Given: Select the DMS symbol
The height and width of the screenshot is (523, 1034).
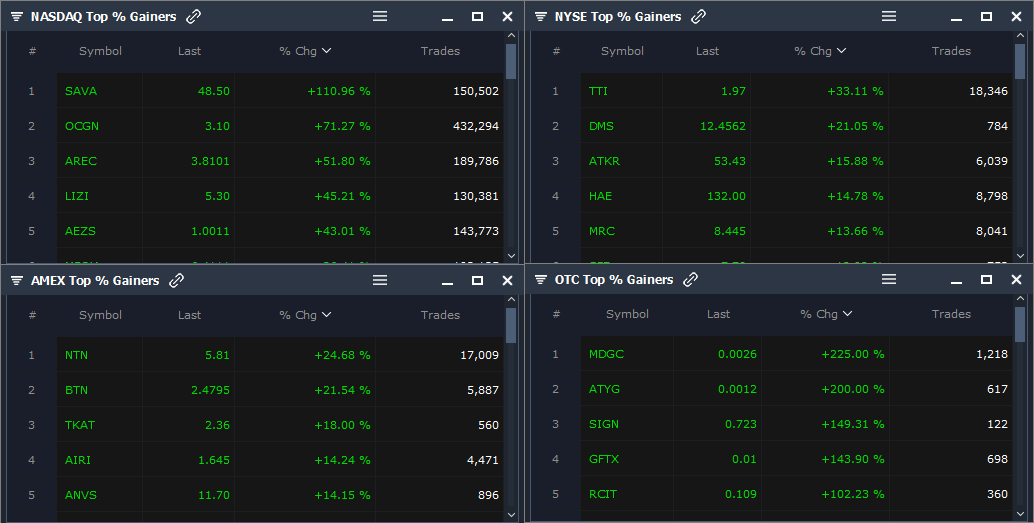Looking at the screenshot, I should (601, 126).
